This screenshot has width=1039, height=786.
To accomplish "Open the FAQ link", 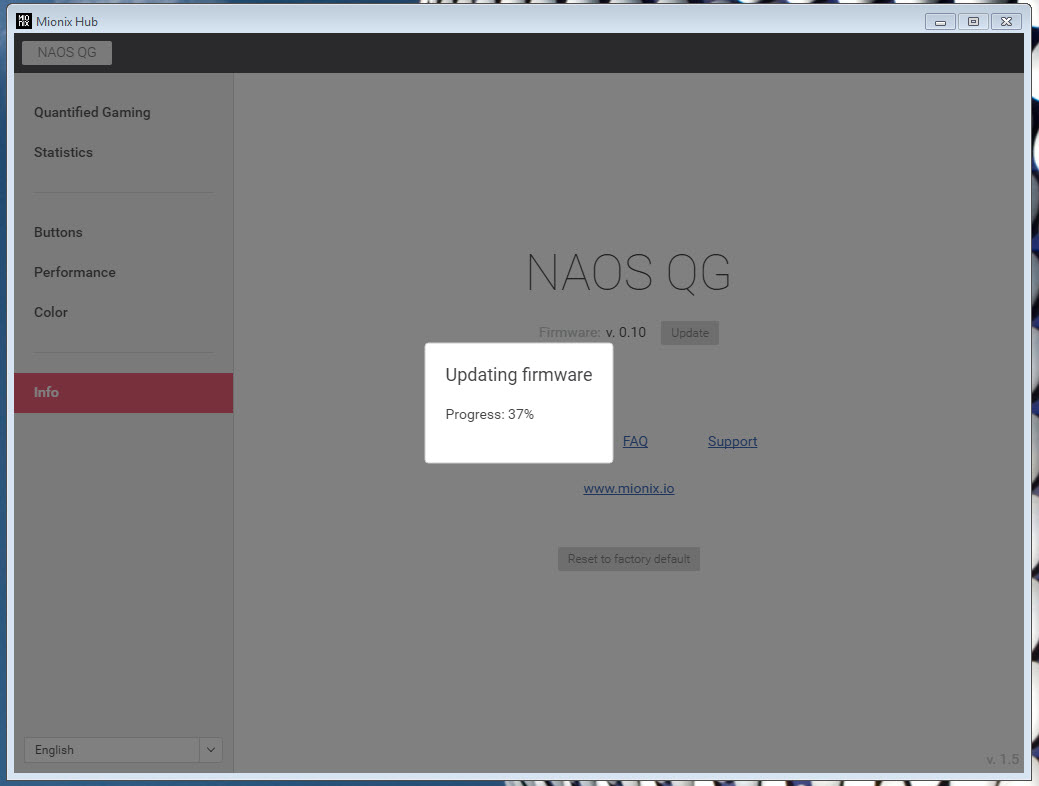I will 635,441.
